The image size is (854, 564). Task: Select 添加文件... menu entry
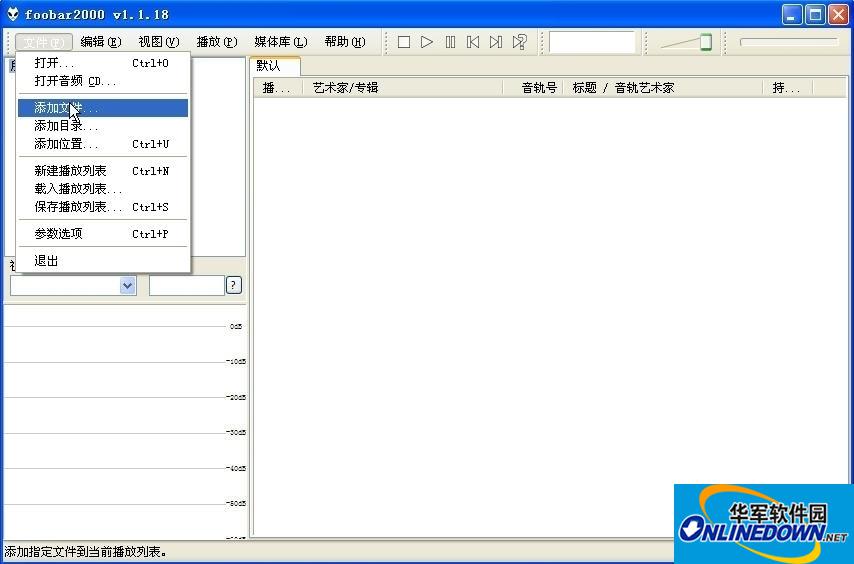103,108
